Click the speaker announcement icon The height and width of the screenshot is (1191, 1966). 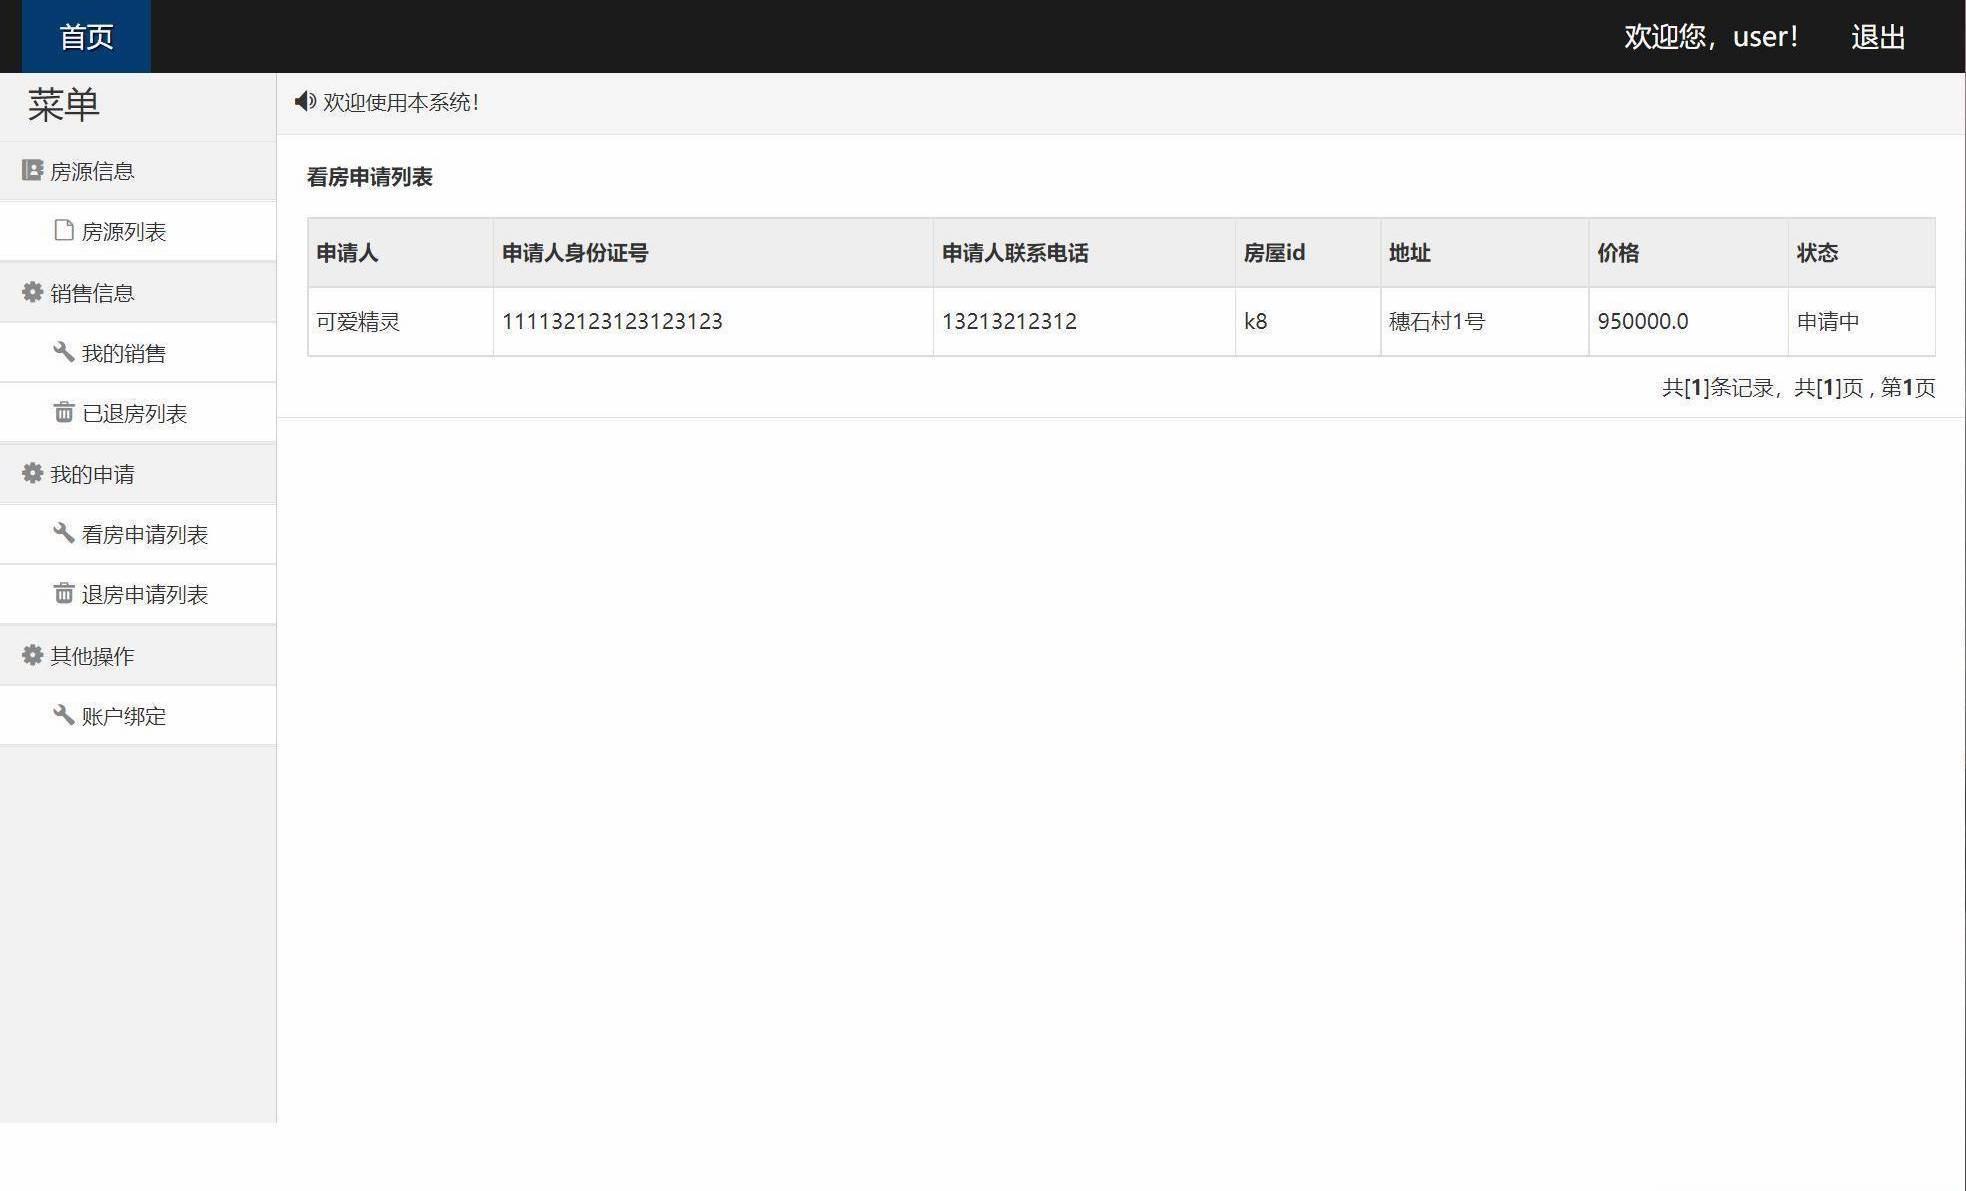tap(305, 102)
